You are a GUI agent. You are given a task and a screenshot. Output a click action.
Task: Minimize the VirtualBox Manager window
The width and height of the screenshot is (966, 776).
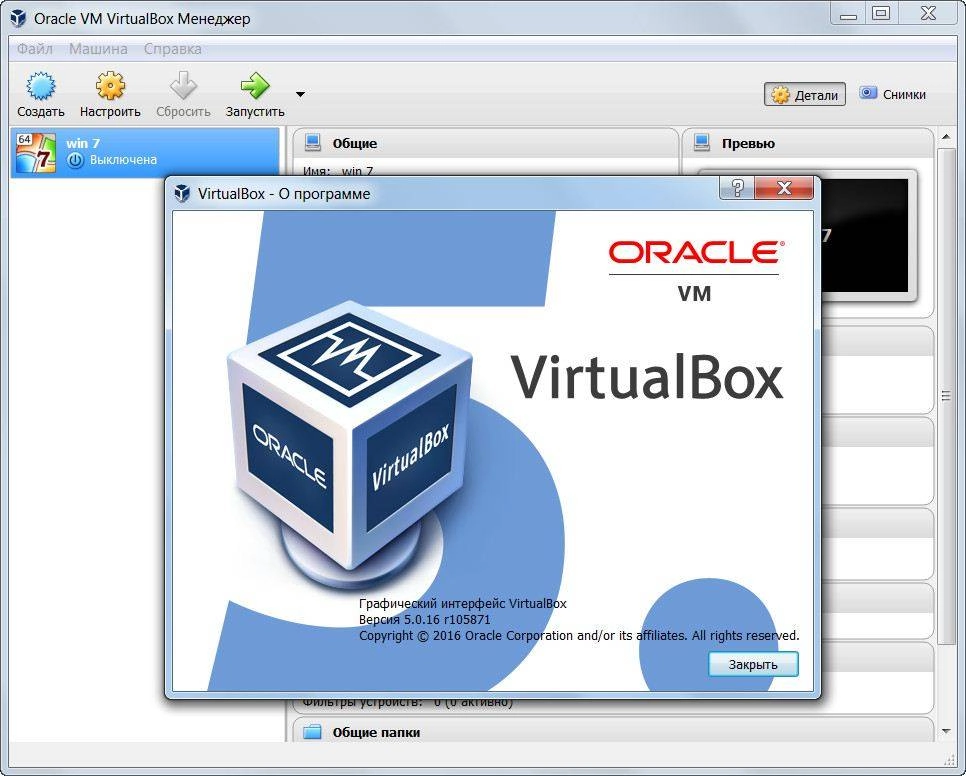coord(848,14)
